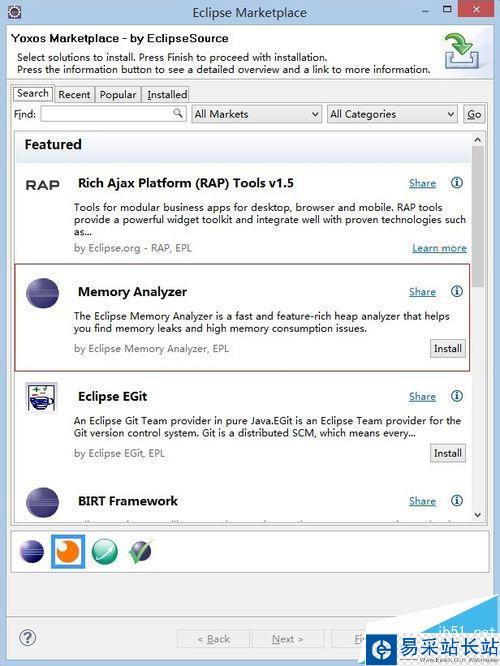Install Eclipse EGit
The width and height of the screenshot is (500, 666).
(448, 453)
